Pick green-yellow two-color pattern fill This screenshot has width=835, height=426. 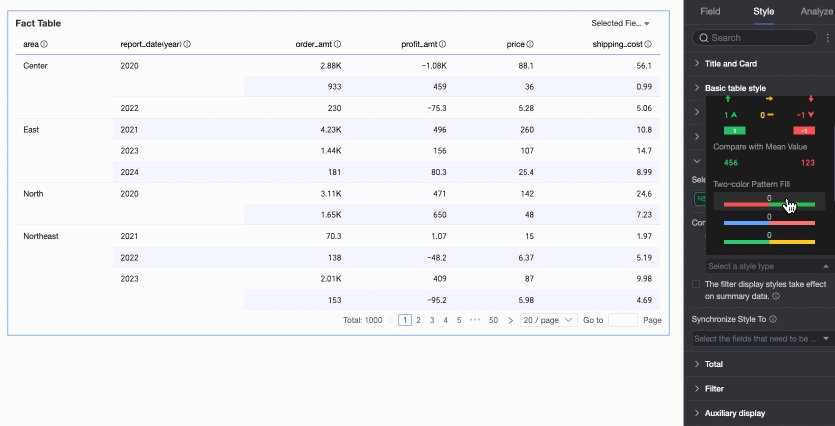click(769, 239)
